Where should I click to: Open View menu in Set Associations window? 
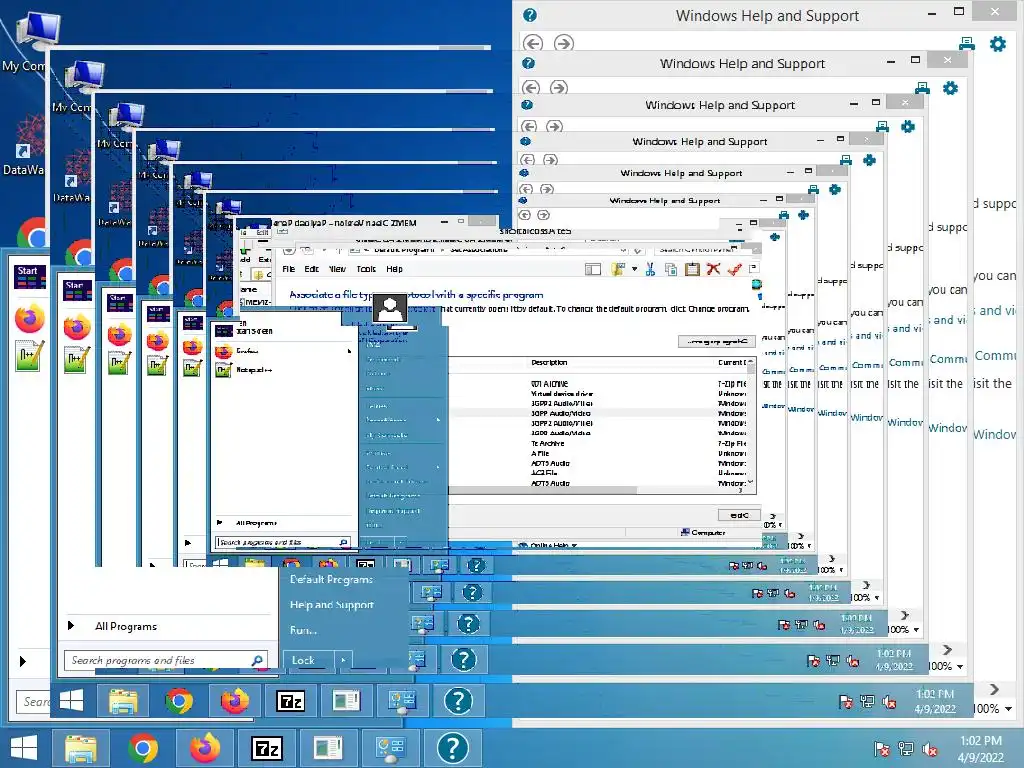(337, 269)
